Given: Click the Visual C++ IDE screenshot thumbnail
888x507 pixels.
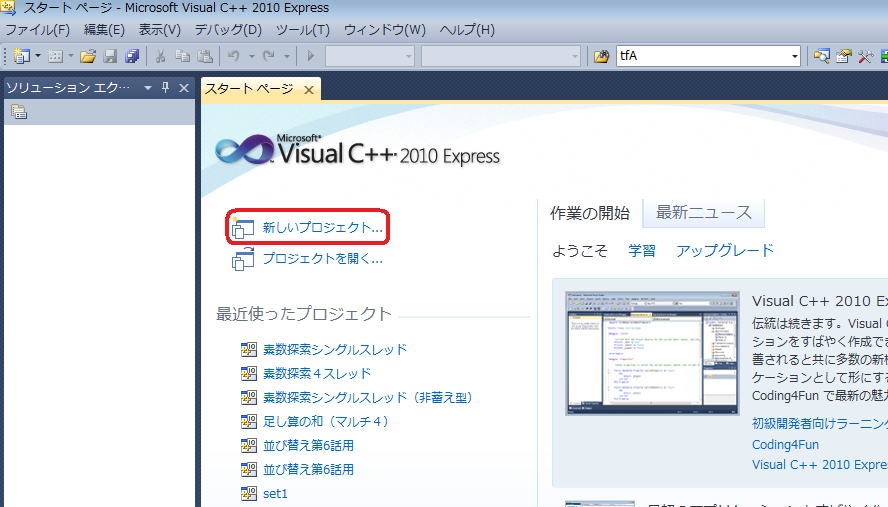Looking at the screenshot, I should (652, 353).
